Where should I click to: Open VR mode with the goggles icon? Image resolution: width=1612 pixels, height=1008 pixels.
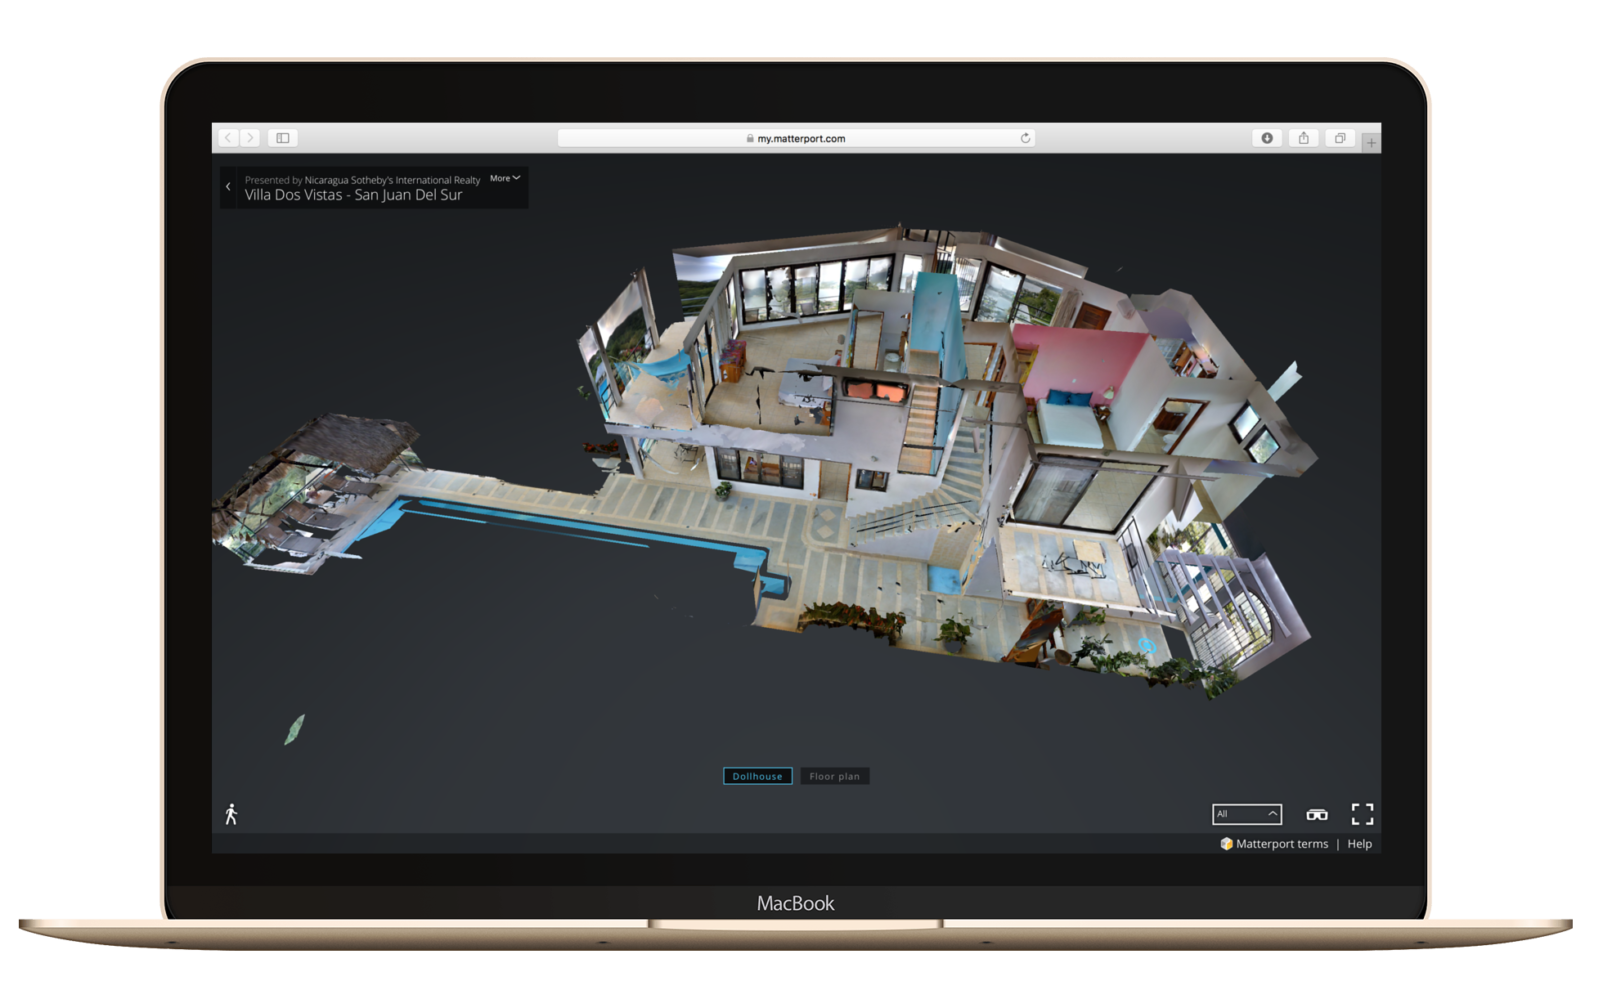(1317, 814)
